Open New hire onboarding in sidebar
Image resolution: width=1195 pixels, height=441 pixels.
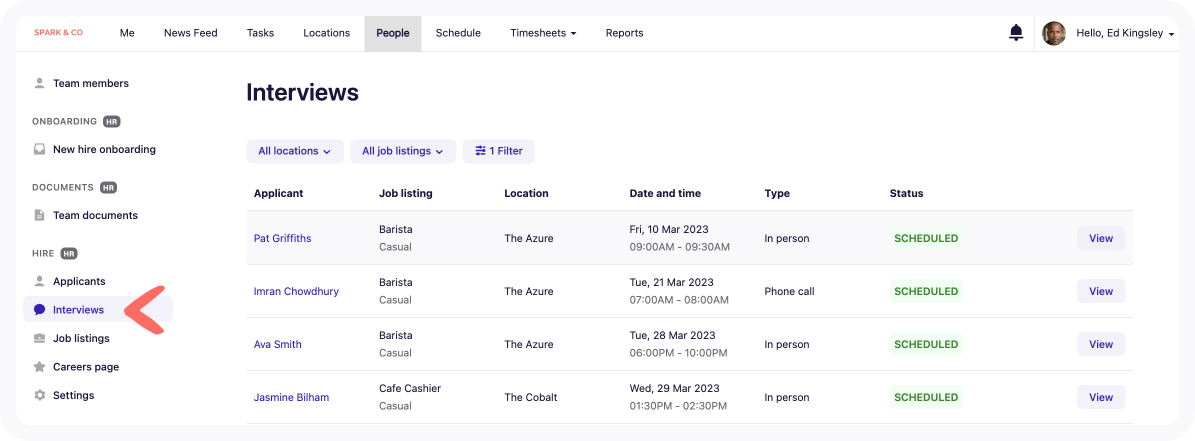tap(104, 149)
